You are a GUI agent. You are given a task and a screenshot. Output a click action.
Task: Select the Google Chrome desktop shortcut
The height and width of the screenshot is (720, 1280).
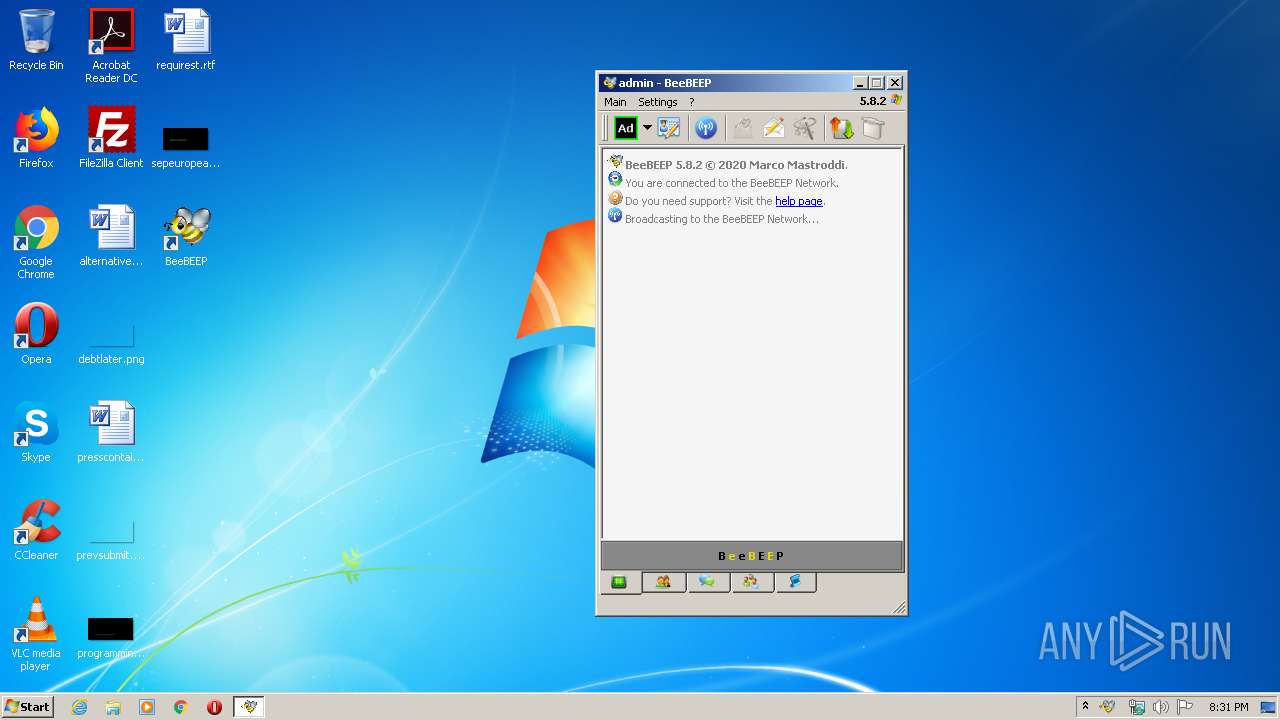pyautogui.click(x=36, y=243)
